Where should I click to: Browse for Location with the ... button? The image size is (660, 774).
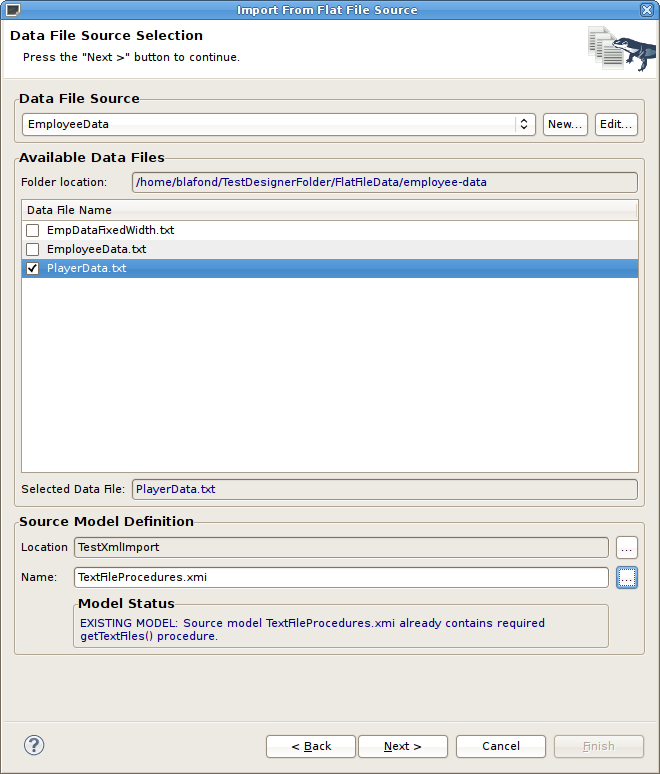tap(627, 547)
